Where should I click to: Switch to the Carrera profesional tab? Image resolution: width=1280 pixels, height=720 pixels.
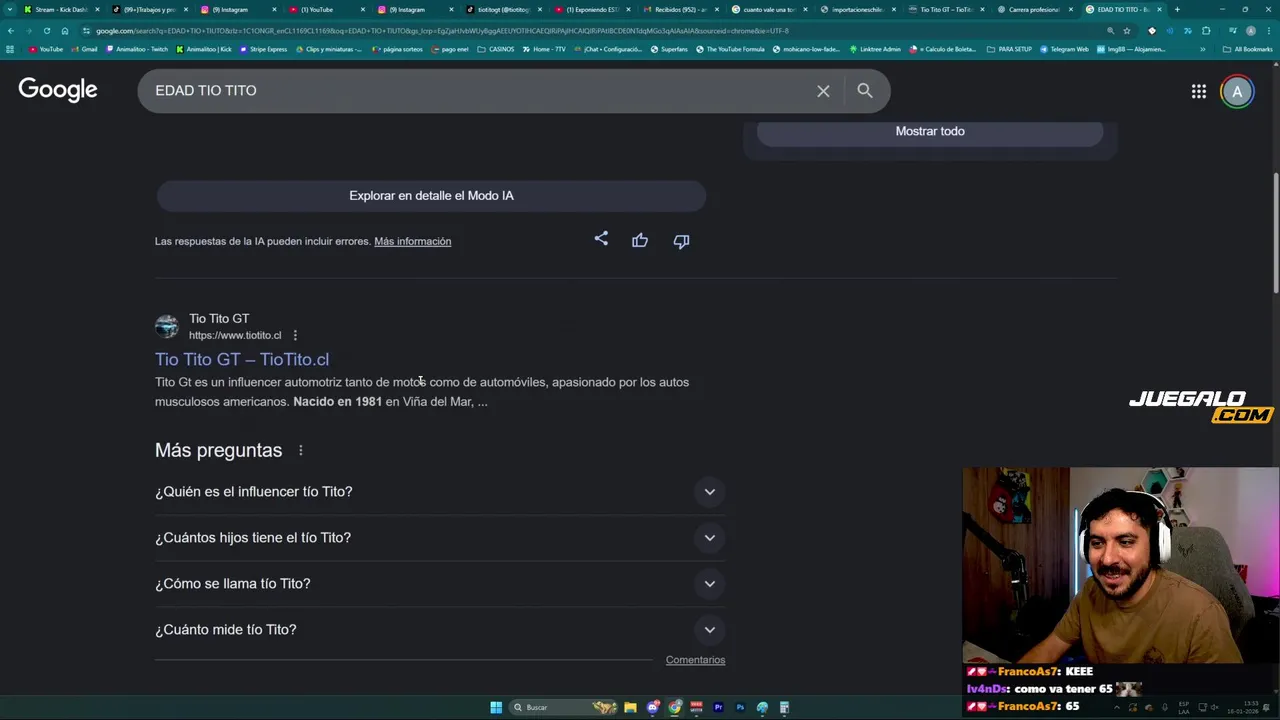click(x=1033, y=9)
